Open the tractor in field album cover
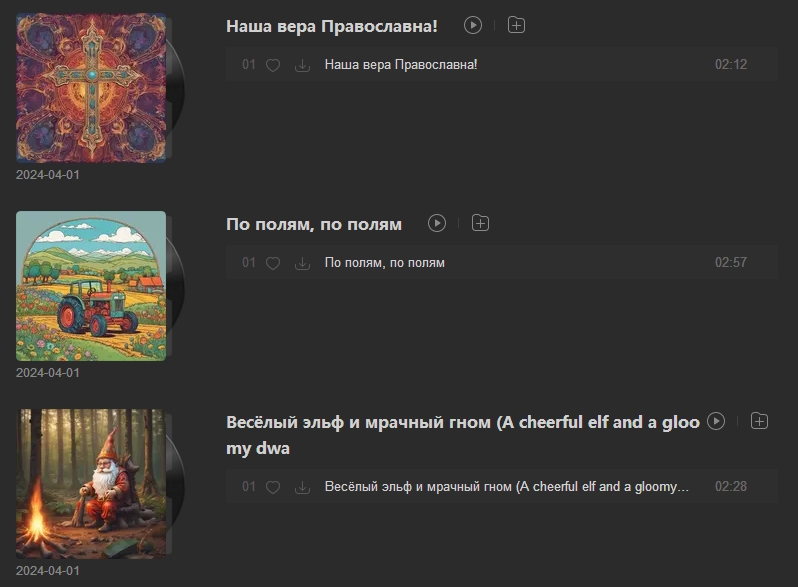 pos(91,286)
